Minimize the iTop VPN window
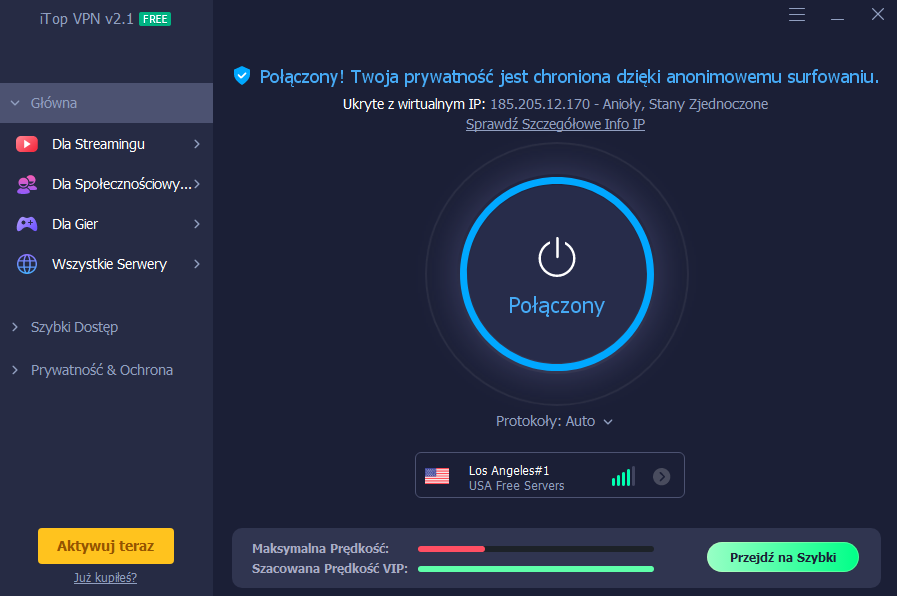 point(837,19)
